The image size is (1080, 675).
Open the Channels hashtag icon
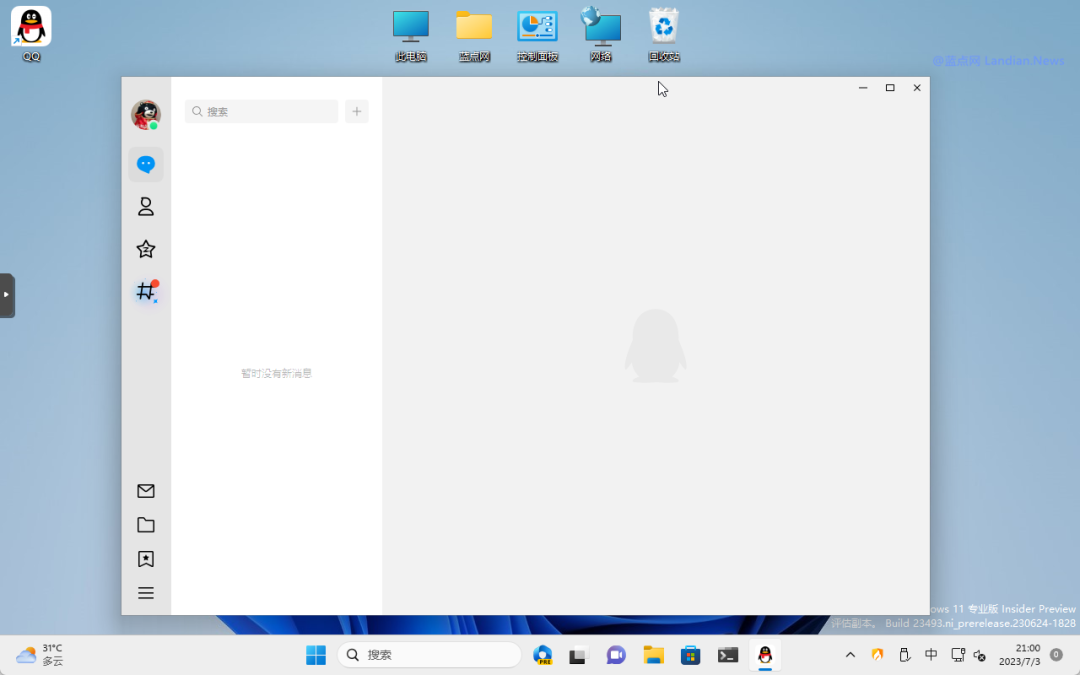tap(146, 291)
